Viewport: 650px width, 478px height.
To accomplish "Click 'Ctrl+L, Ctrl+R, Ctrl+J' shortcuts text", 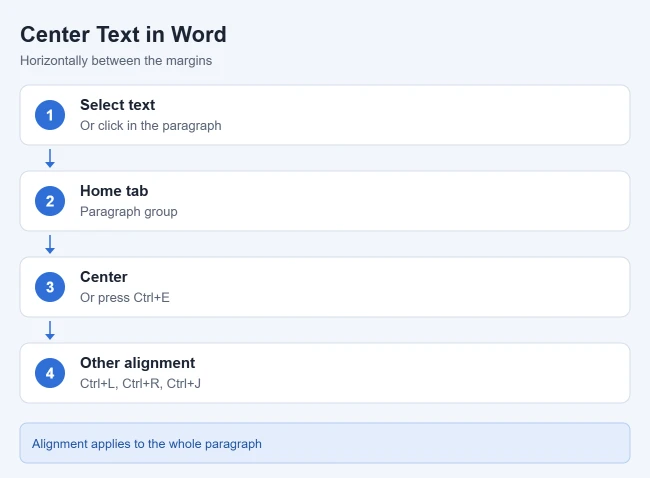I will point(140,383).
